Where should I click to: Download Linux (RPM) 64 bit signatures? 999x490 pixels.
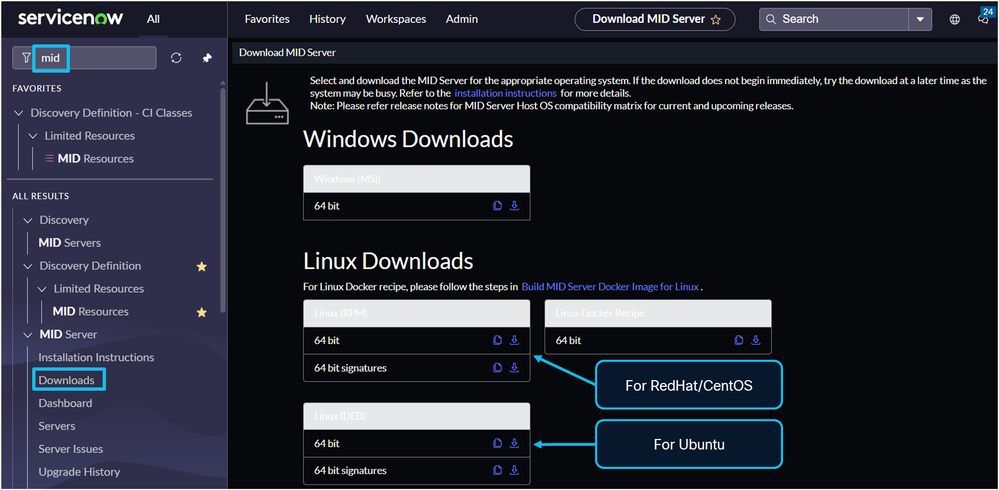click(x=514, y=368)
